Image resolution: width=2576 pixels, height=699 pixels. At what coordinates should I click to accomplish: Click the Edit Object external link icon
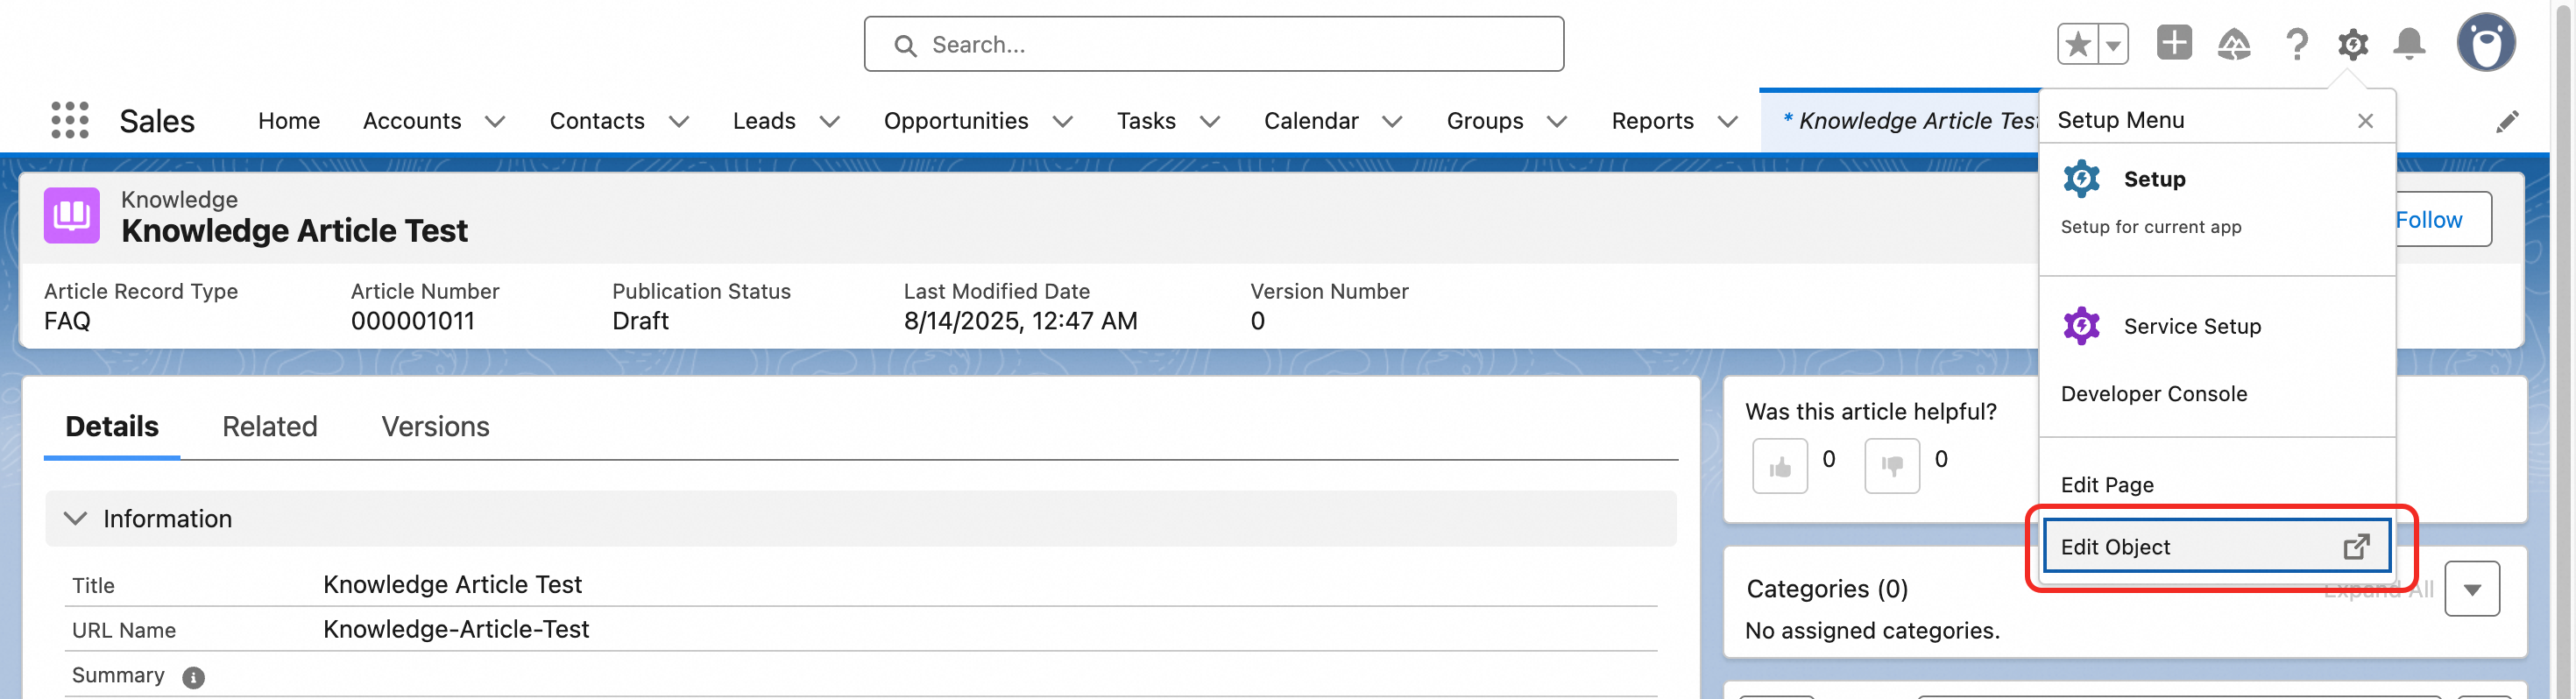click(2357, 547)
